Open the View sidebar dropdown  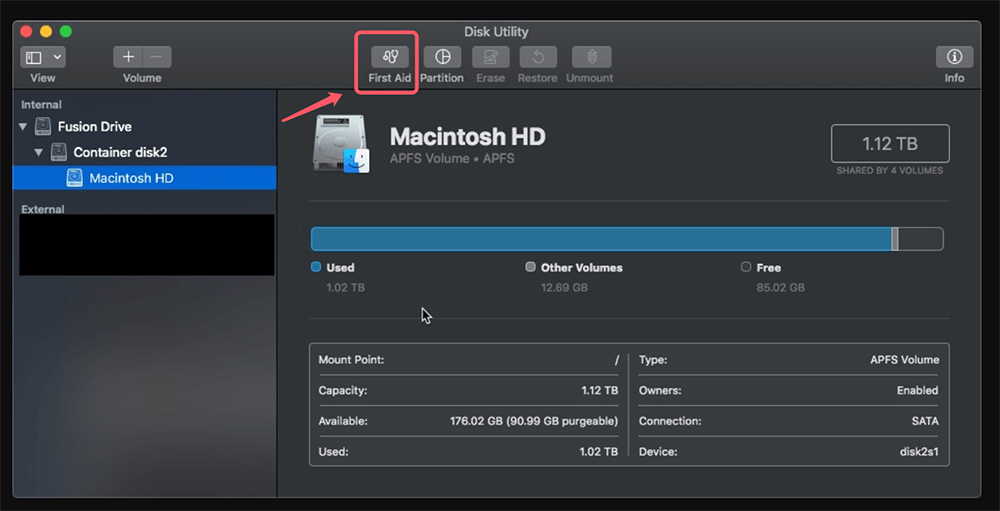[x=43, y=57]
